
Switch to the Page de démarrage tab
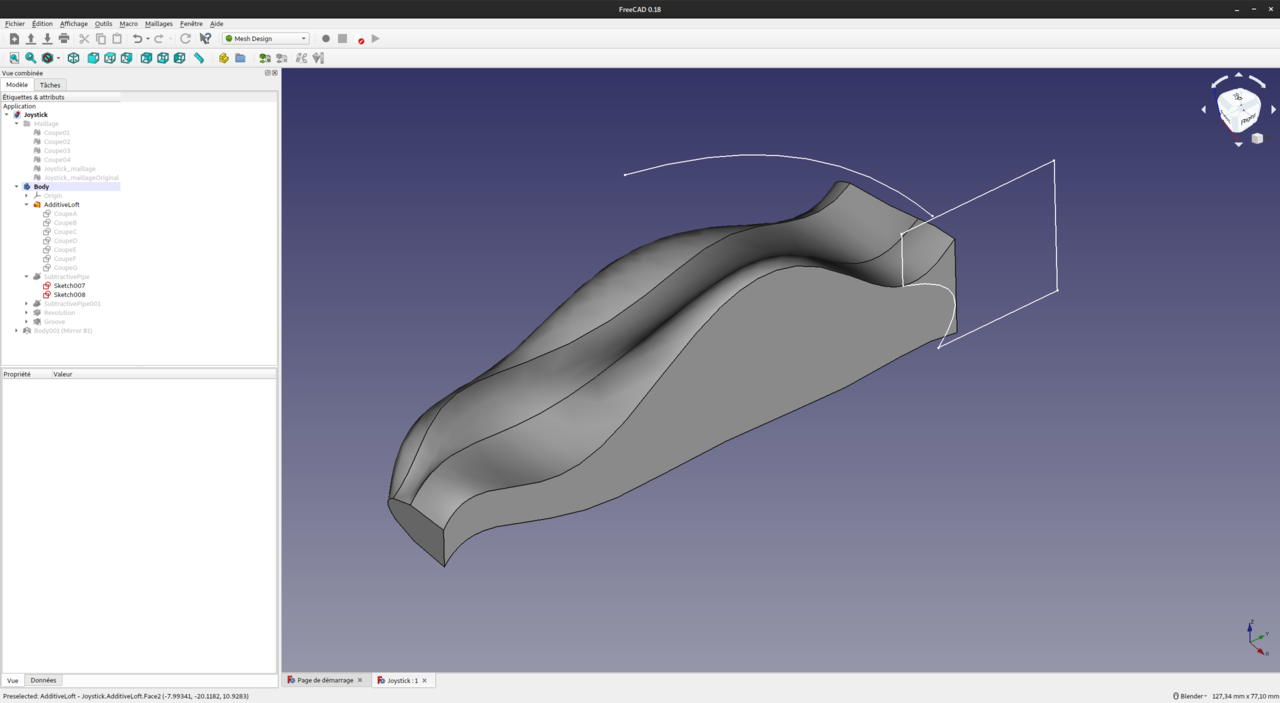325,680
